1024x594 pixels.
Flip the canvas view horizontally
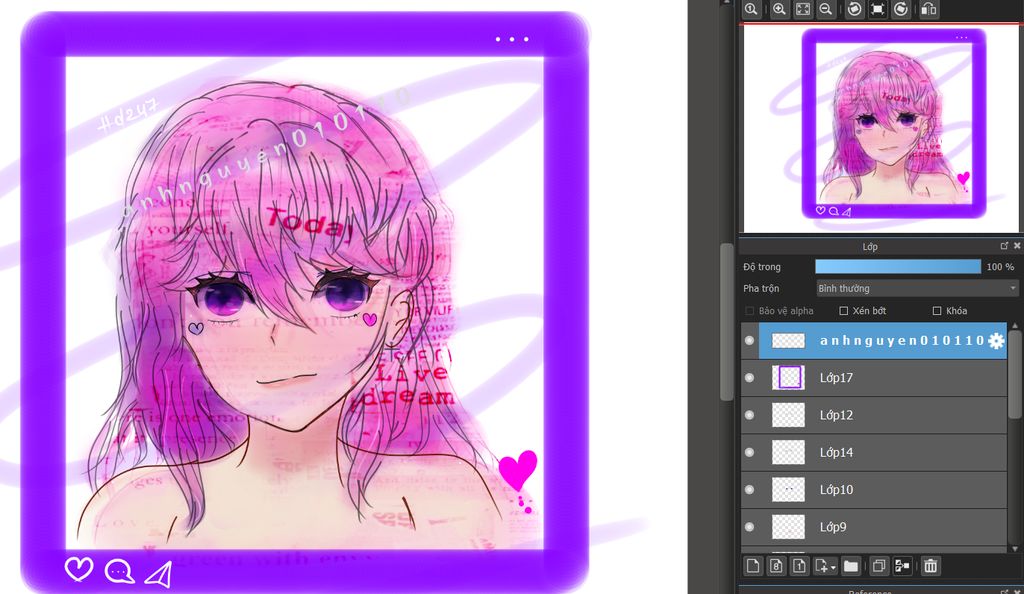929,9
